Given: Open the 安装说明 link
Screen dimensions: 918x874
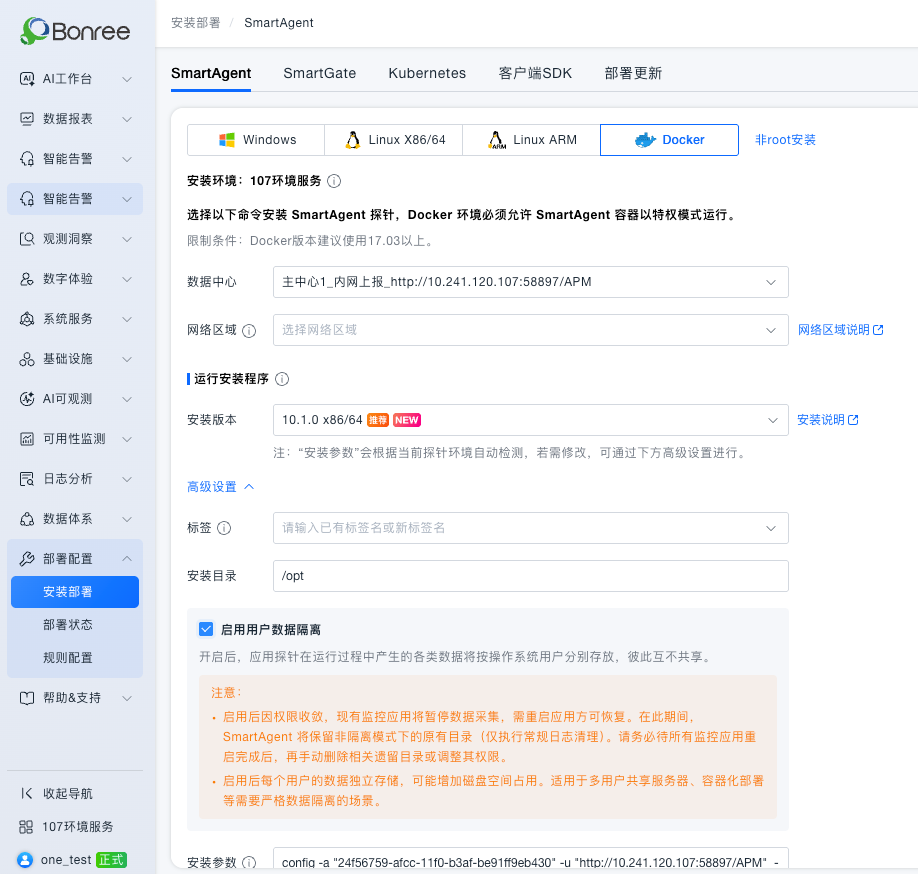Looking at the screenshot, I should click(x=828, y=420).
